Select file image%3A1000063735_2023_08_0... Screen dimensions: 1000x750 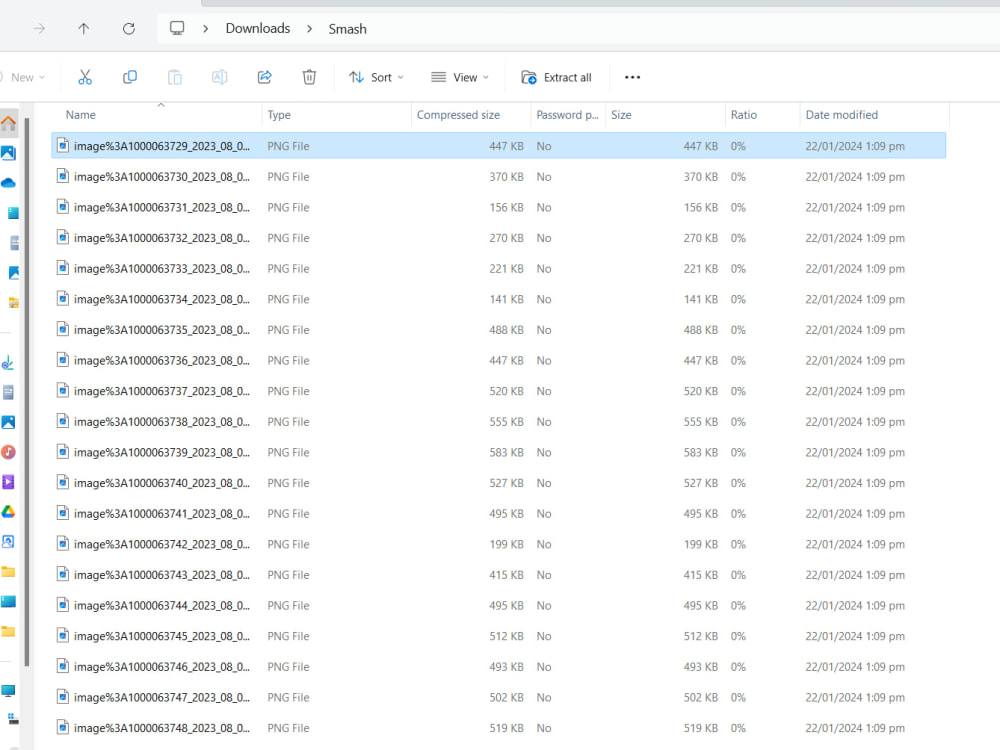498,330
